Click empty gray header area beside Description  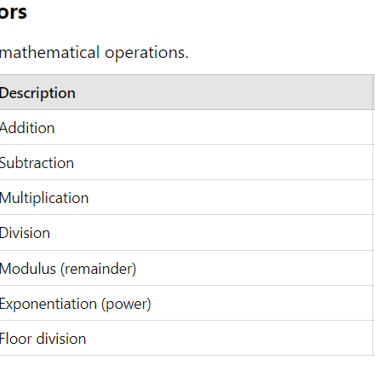click(223, 92)
